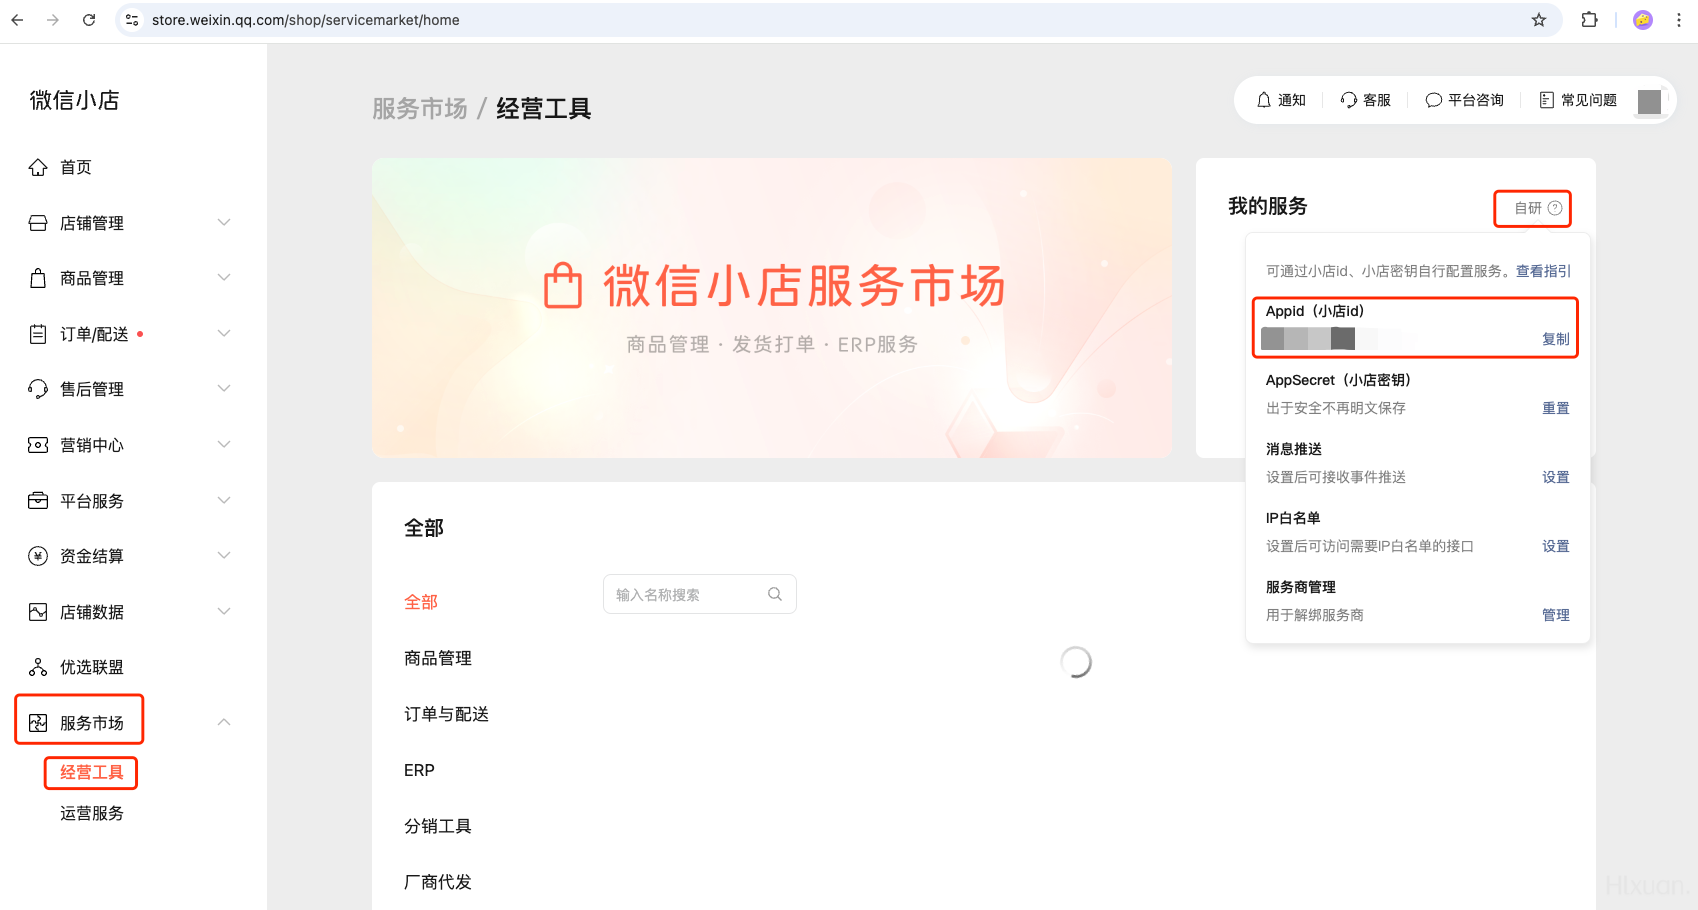The width and height of the screenshot is (1698, 910).
Task: Open the Chrome profile avatar
Action: 1642,20
